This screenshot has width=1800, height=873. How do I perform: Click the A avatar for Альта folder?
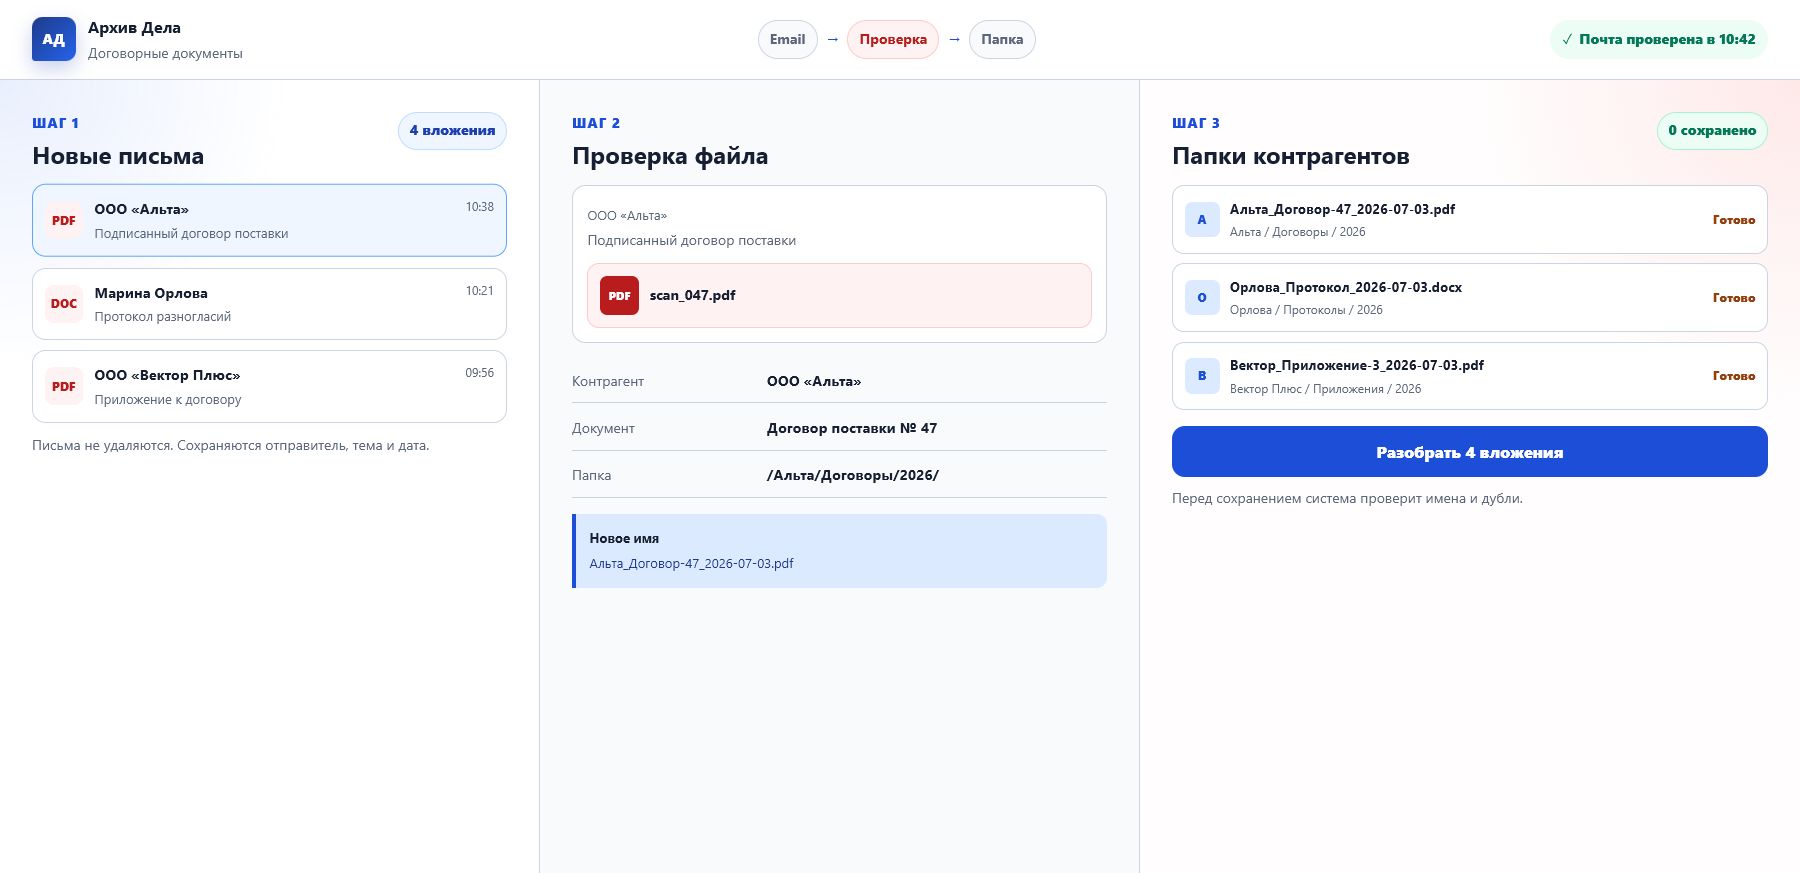click(1202, 220)
